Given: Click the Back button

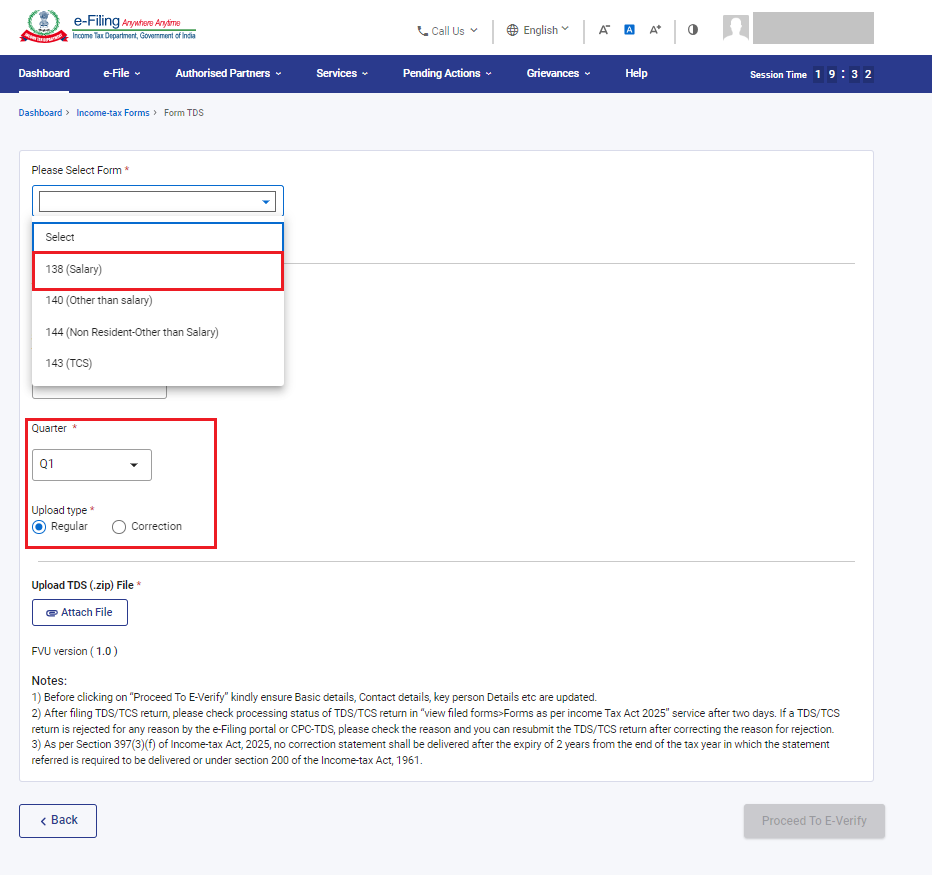Looking at the screenshot, I should coord(58,821).
